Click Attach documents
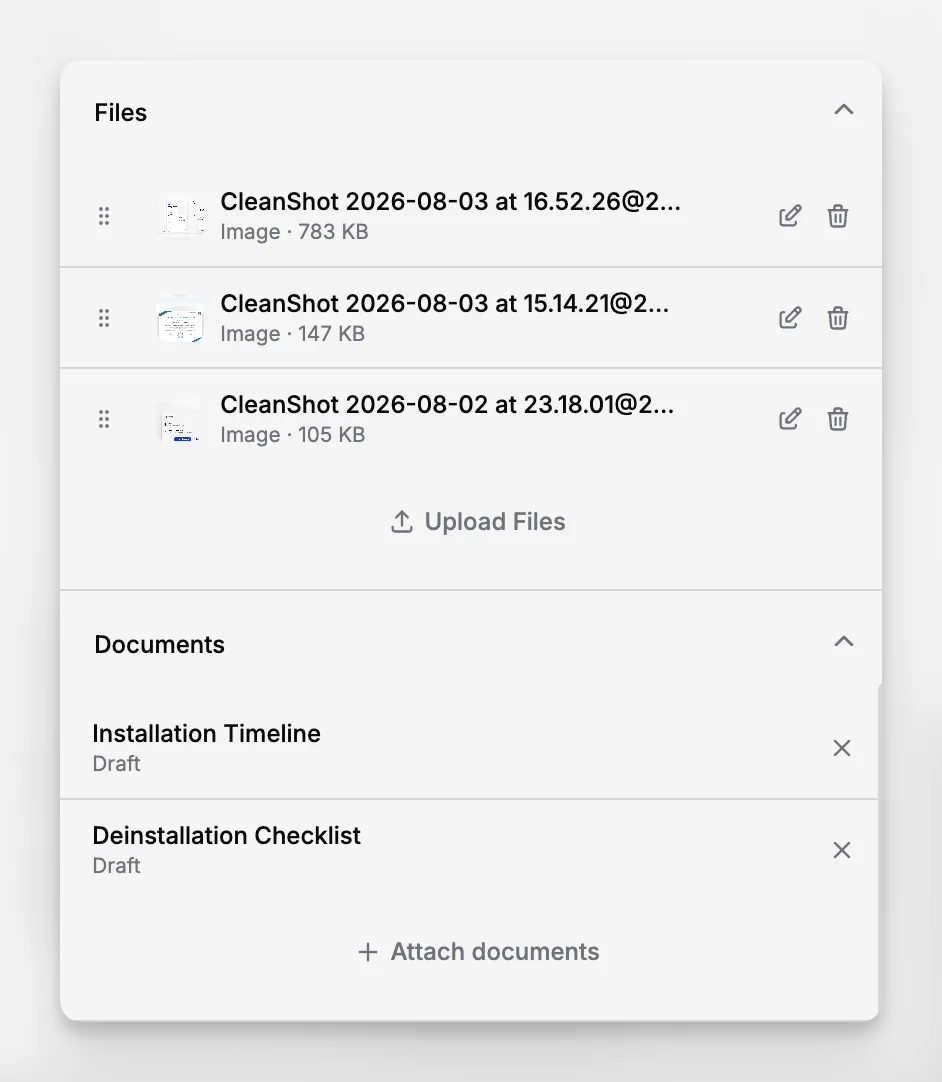The height and width of the screenshot is (1082, 942). pos(478,952)
